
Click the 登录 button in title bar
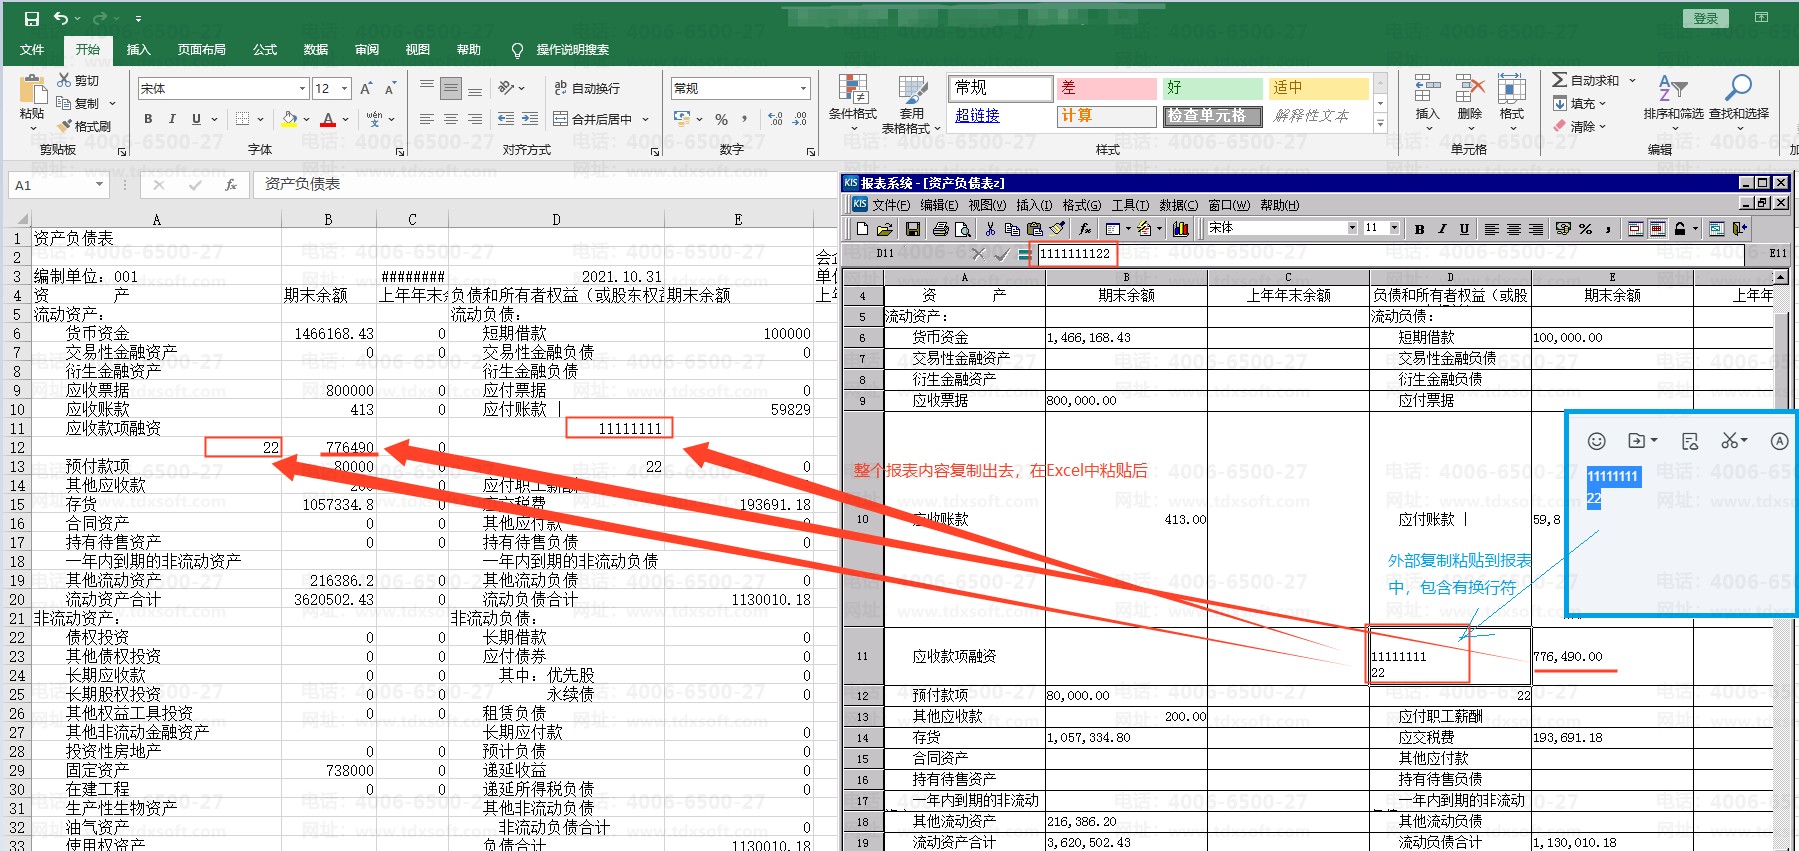1705,18
